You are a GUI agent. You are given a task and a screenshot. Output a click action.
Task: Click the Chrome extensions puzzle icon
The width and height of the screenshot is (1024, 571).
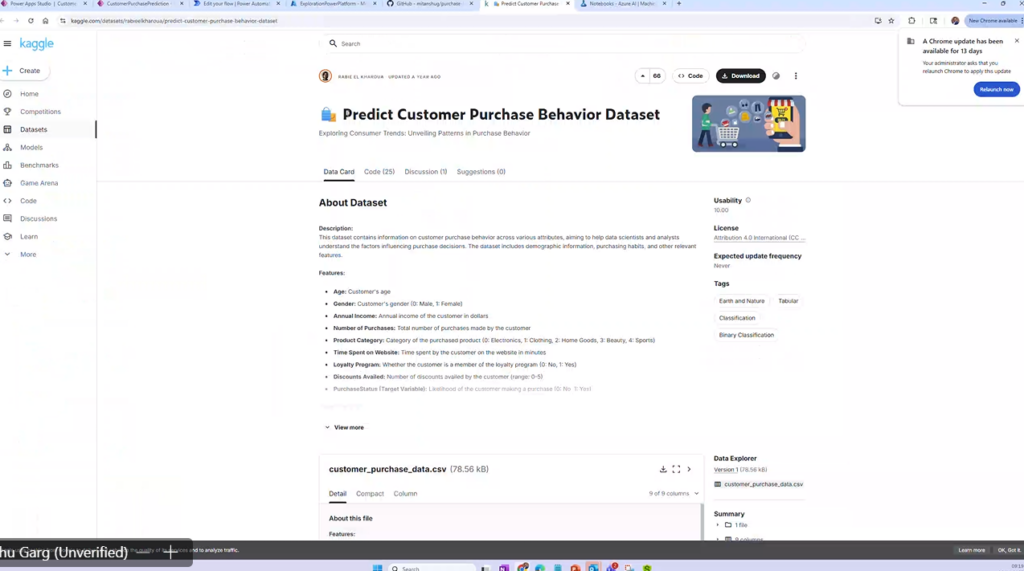tap(912, 21)
